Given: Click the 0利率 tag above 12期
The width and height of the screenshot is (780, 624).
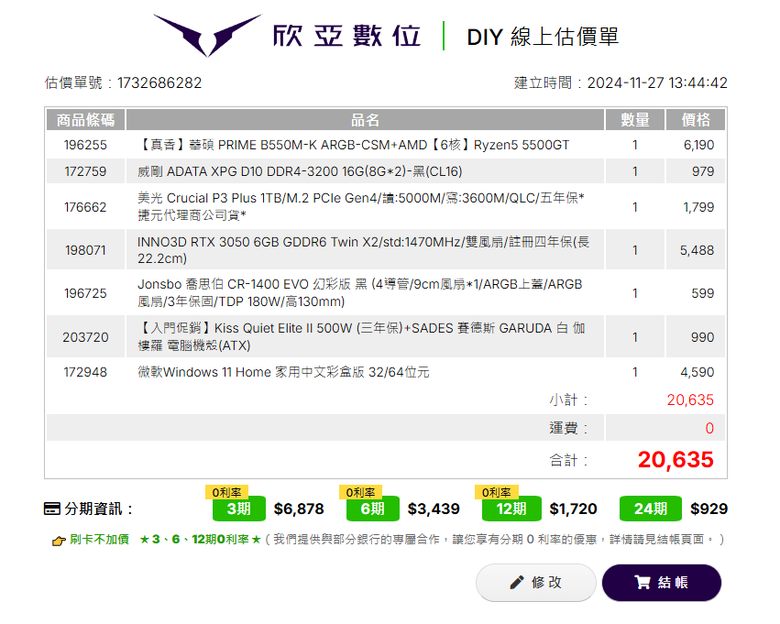Looking at the screenshot, I should tap(496, 492).
